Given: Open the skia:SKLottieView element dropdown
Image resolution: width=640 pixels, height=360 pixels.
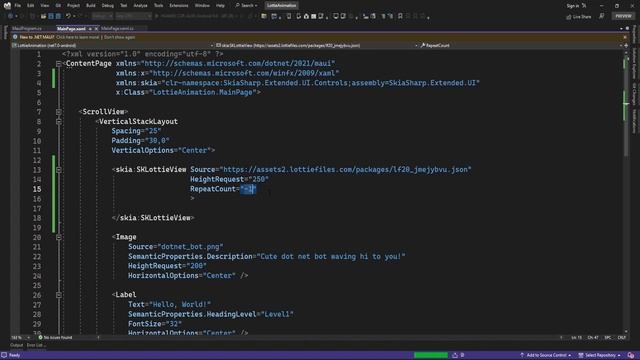Looking at the screenshot, I should (x=316, y=45).
